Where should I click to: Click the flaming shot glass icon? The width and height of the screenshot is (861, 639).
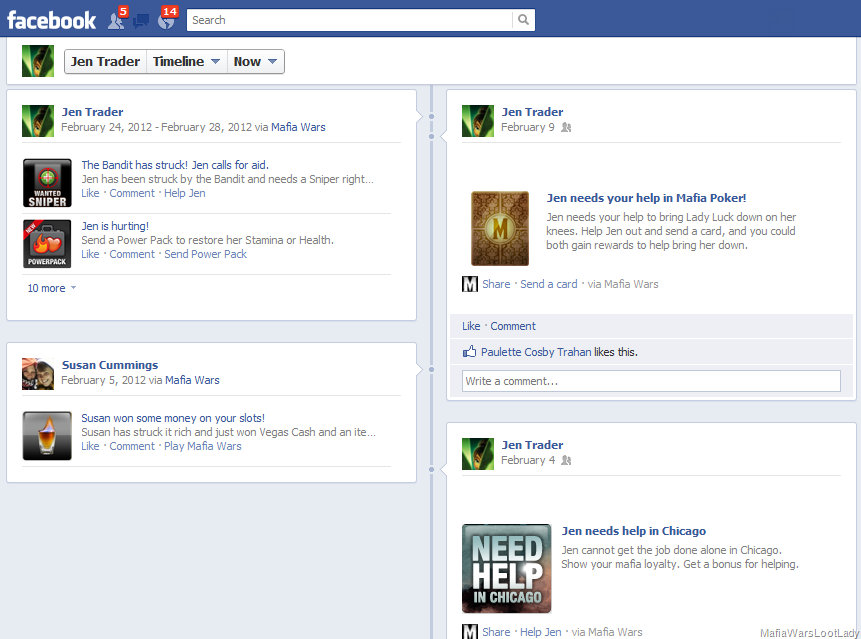pos(47,436)
